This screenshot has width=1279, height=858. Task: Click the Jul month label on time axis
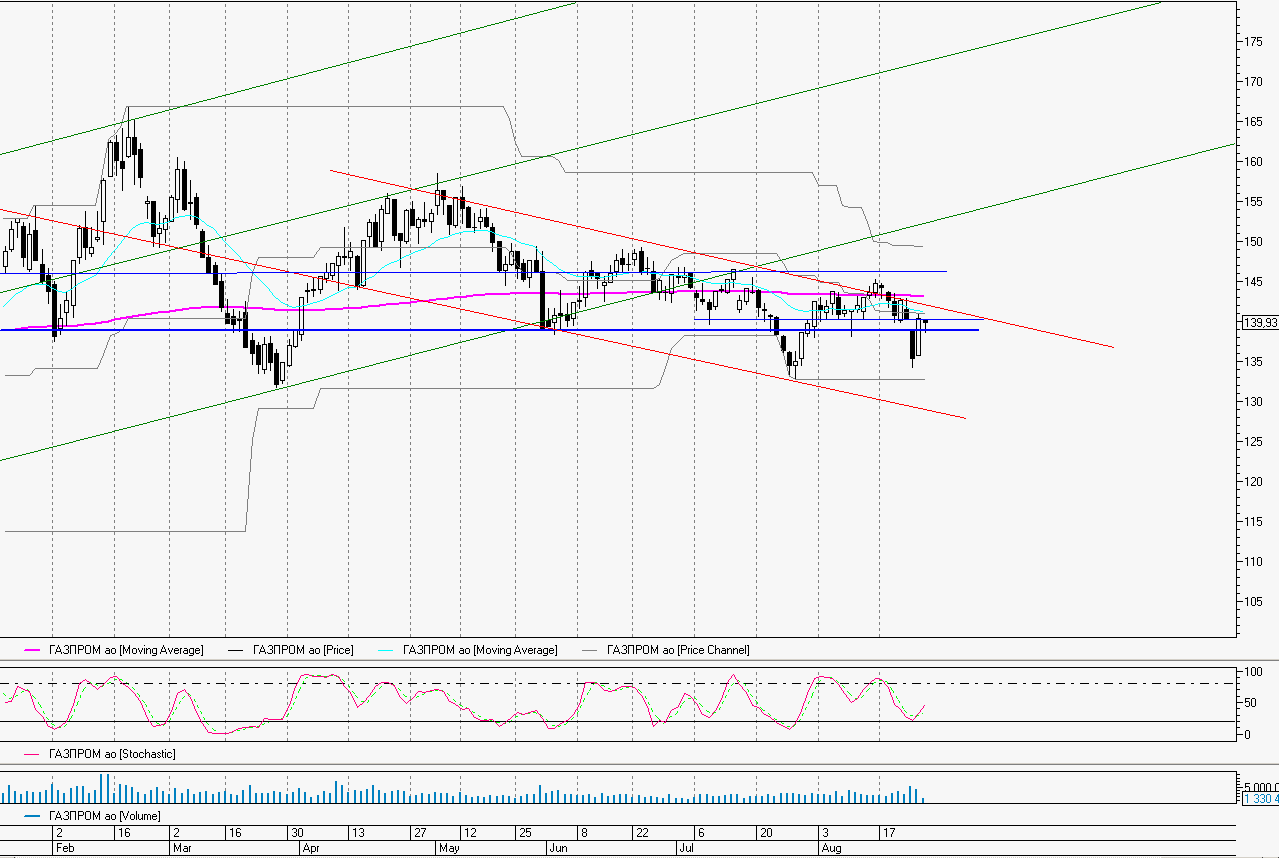pyautogui.click(x=686, y=847)
